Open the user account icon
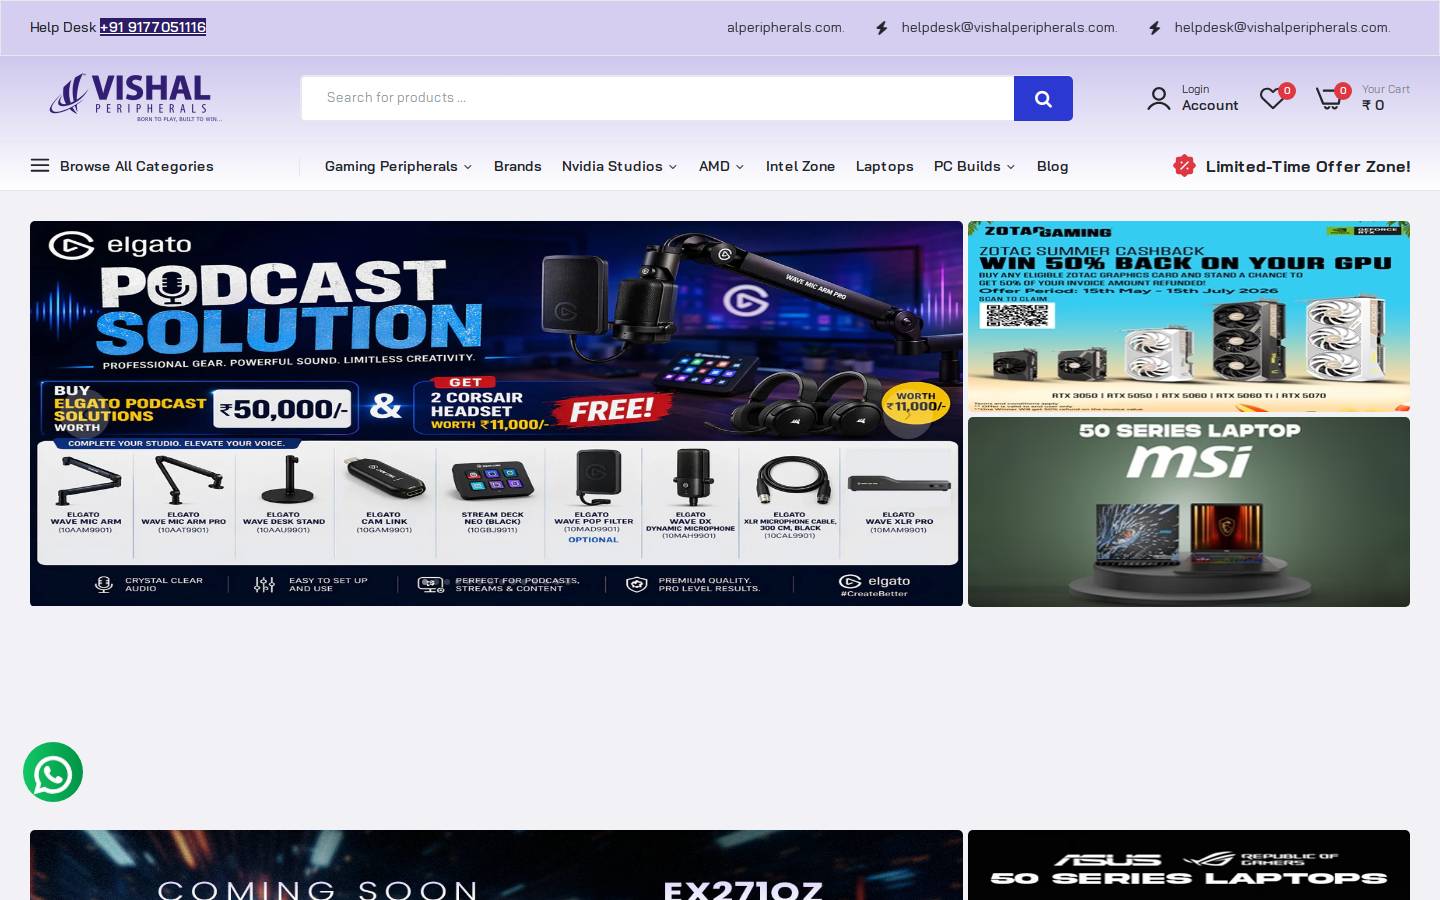 coord(1159,98)
